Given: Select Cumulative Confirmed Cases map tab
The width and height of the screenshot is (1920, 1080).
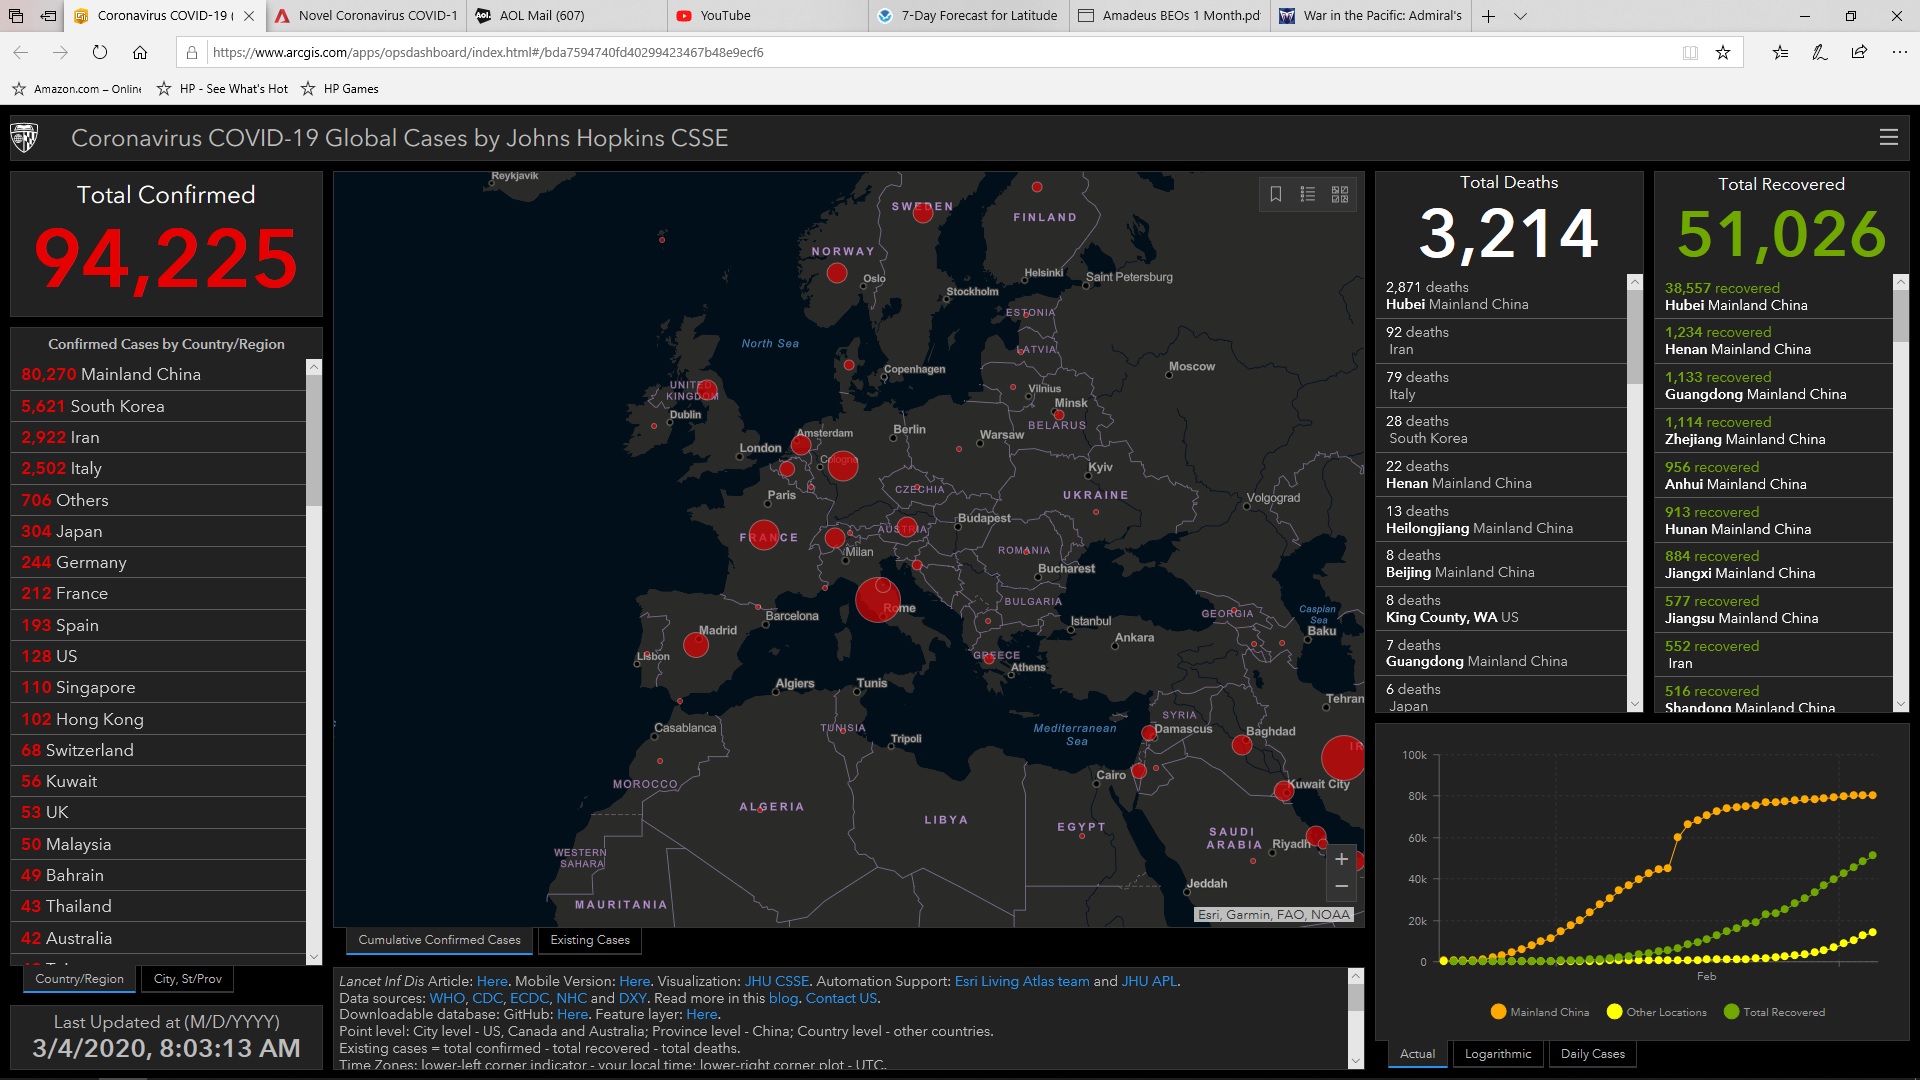Looking at the screenshot, I should (439, 940).
